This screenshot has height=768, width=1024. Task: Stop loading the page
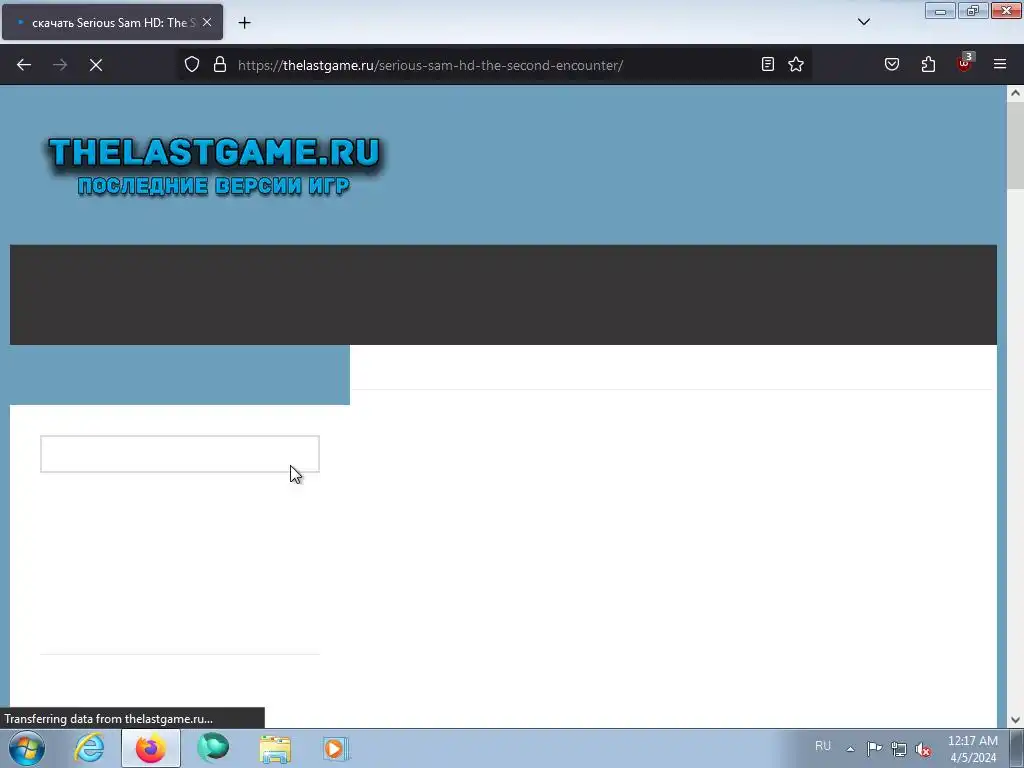(x=96, y=65)
